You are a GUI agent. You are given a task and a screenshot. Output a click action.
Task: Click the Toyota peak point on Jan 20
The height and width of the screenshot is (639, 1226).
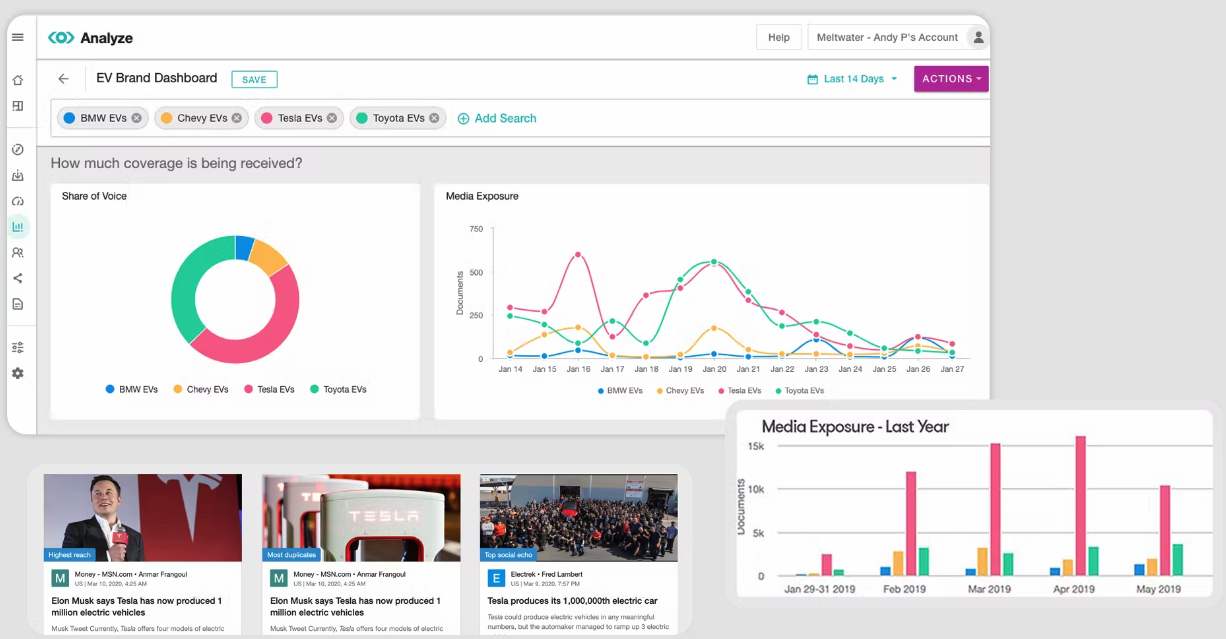click(x=714, y=262)
